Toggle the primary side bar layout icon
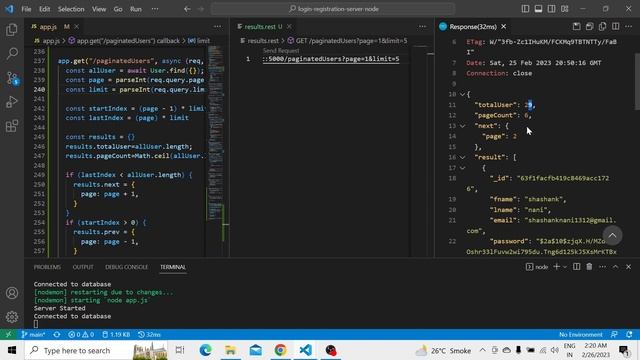The height and width of the screenshot is (360, 640). (x=525, y=9)
